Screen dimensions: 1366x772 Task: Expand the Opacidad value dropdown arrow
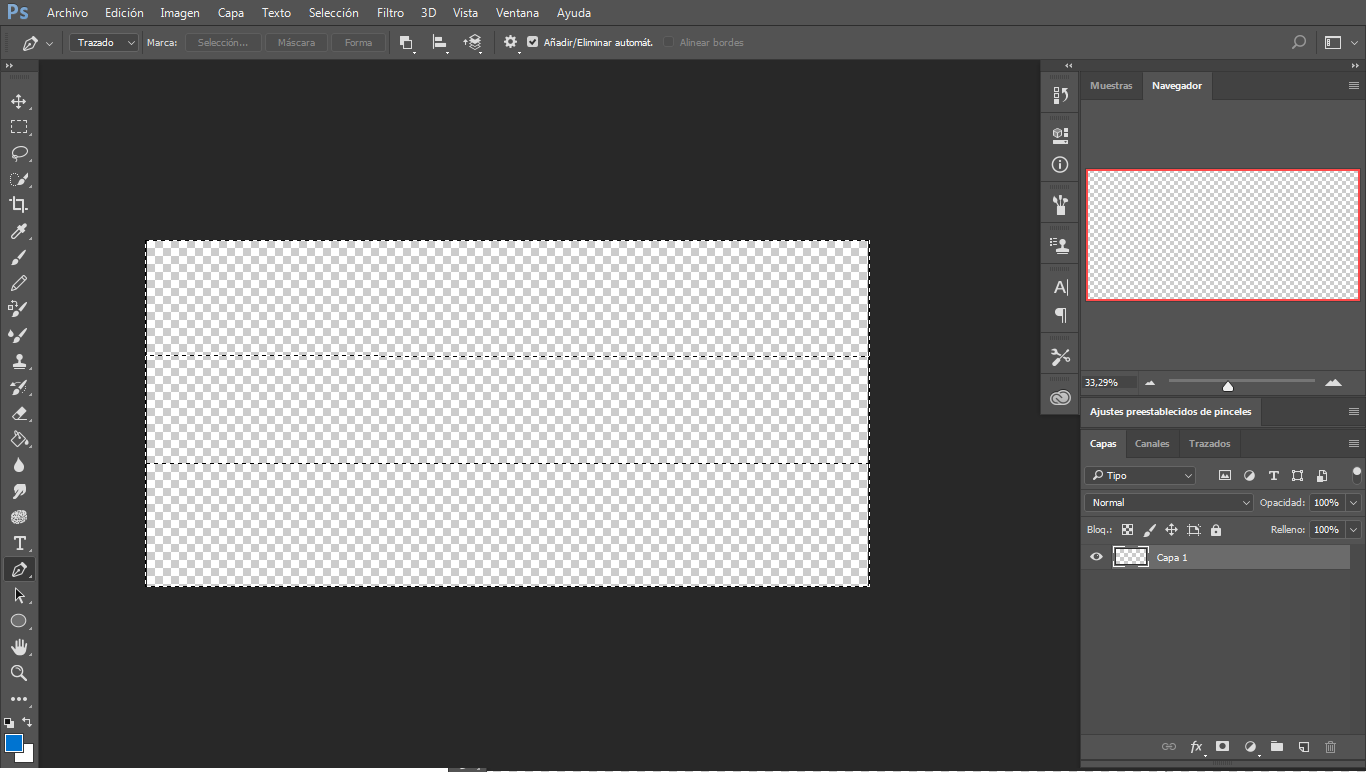point(1354,503)
